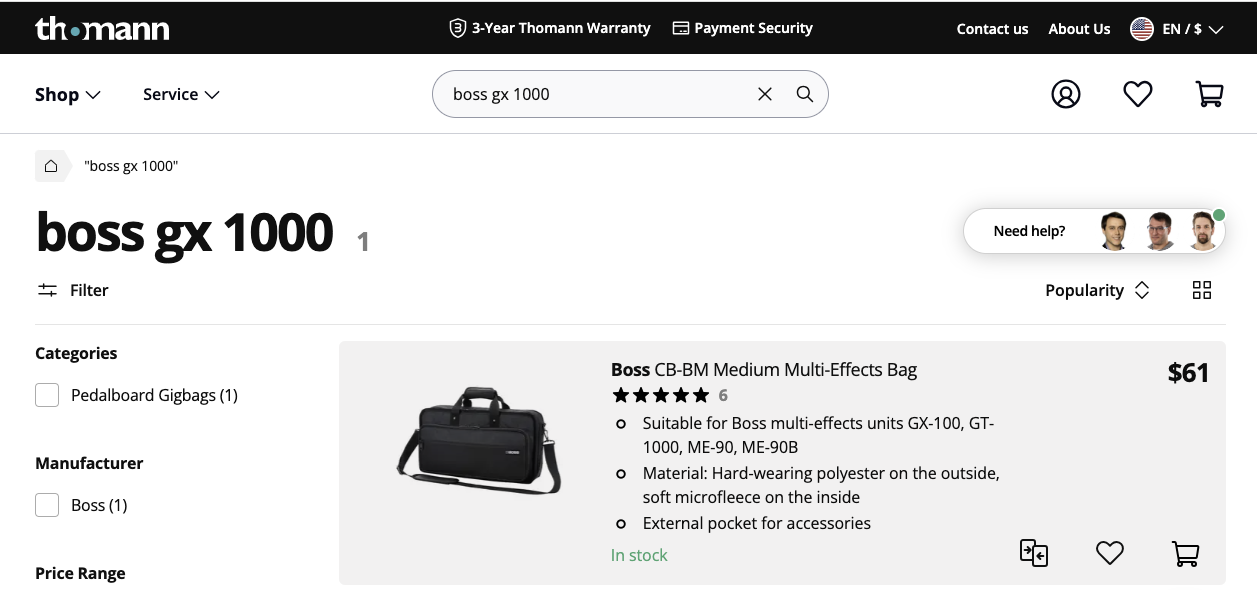Open the wishlist heart in header
Image resolution: width=1257 pixels, height=590 pixels.
click(1138, 94)
